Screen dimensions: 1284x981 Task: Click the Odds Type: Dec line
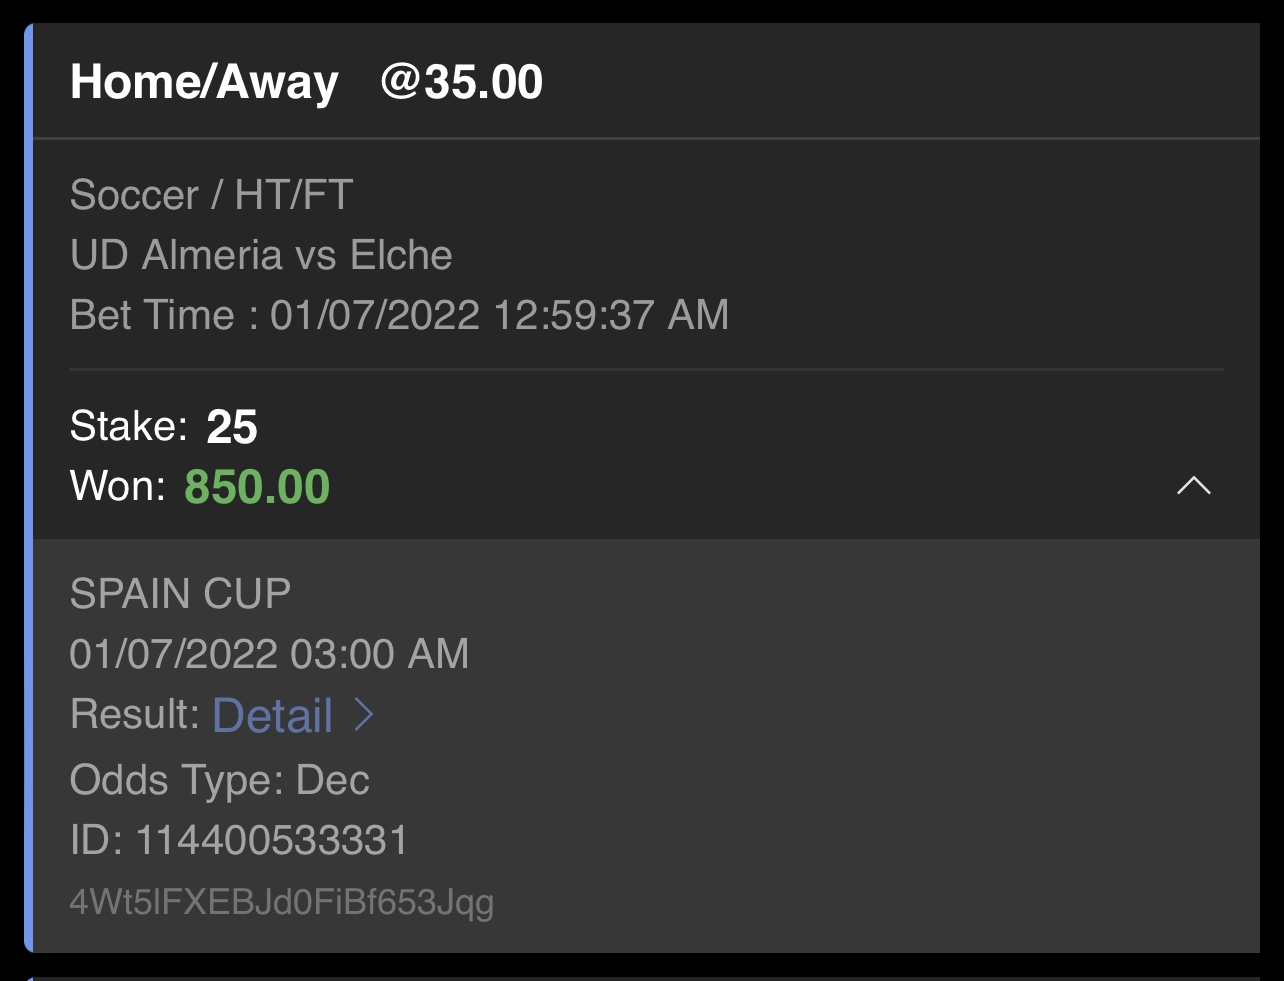[220, 780]
